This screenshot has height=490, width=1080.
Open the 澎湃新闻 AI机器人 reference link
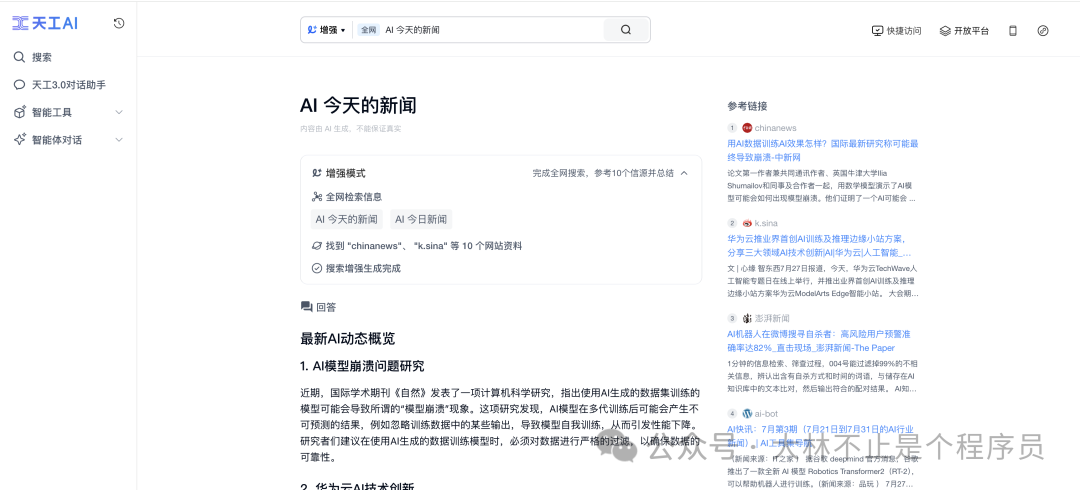pyautogui.click(x=819, y=341)
